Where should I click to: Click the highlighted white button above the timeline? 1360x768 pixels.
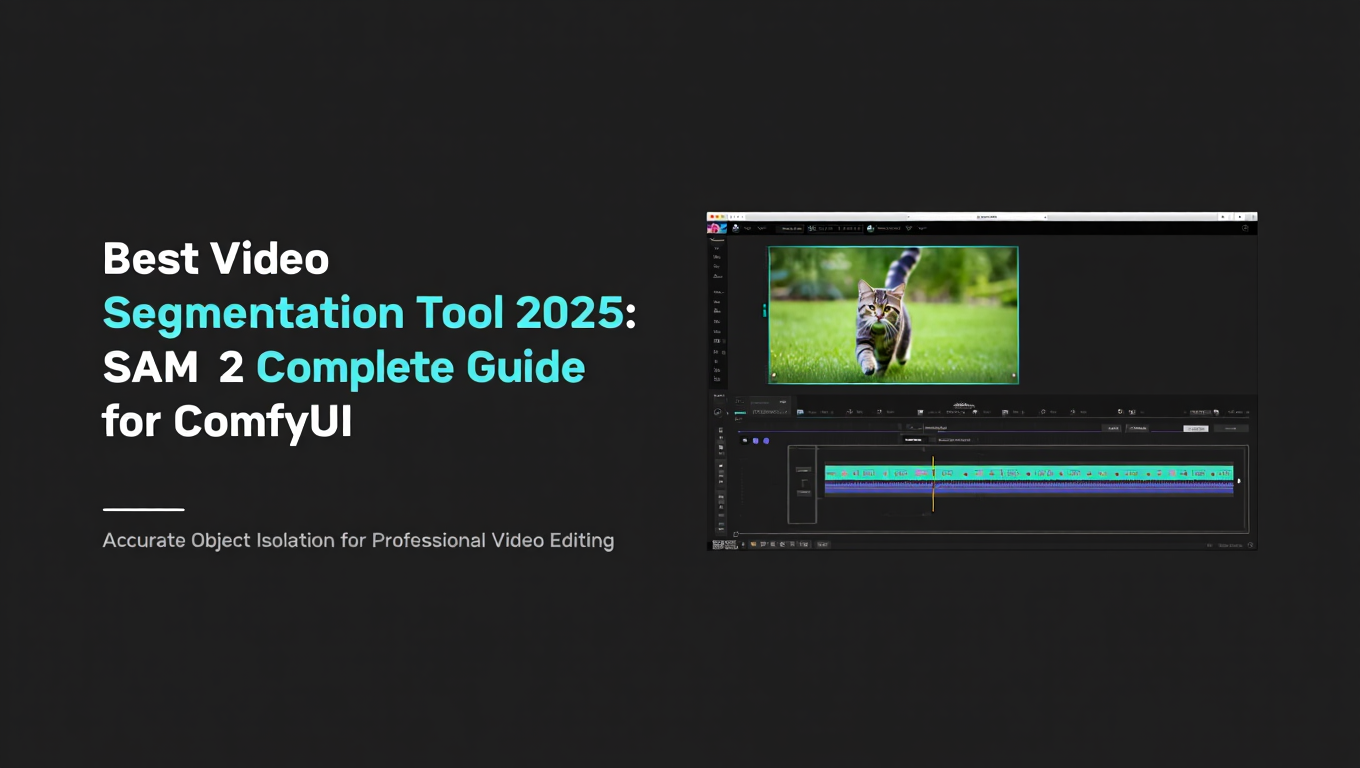pyautogui.click(x=1196, y=429)
